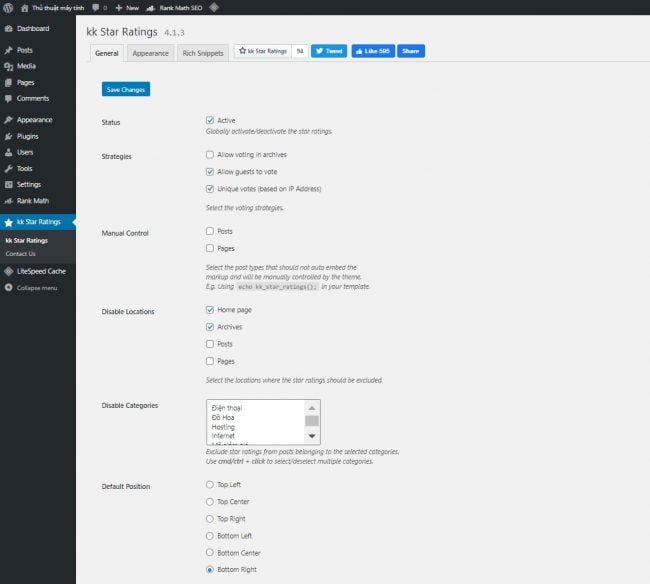
Task: Uncheck Home page in Disable Locations
Action: pyautogui.click(x=210, y=310)
